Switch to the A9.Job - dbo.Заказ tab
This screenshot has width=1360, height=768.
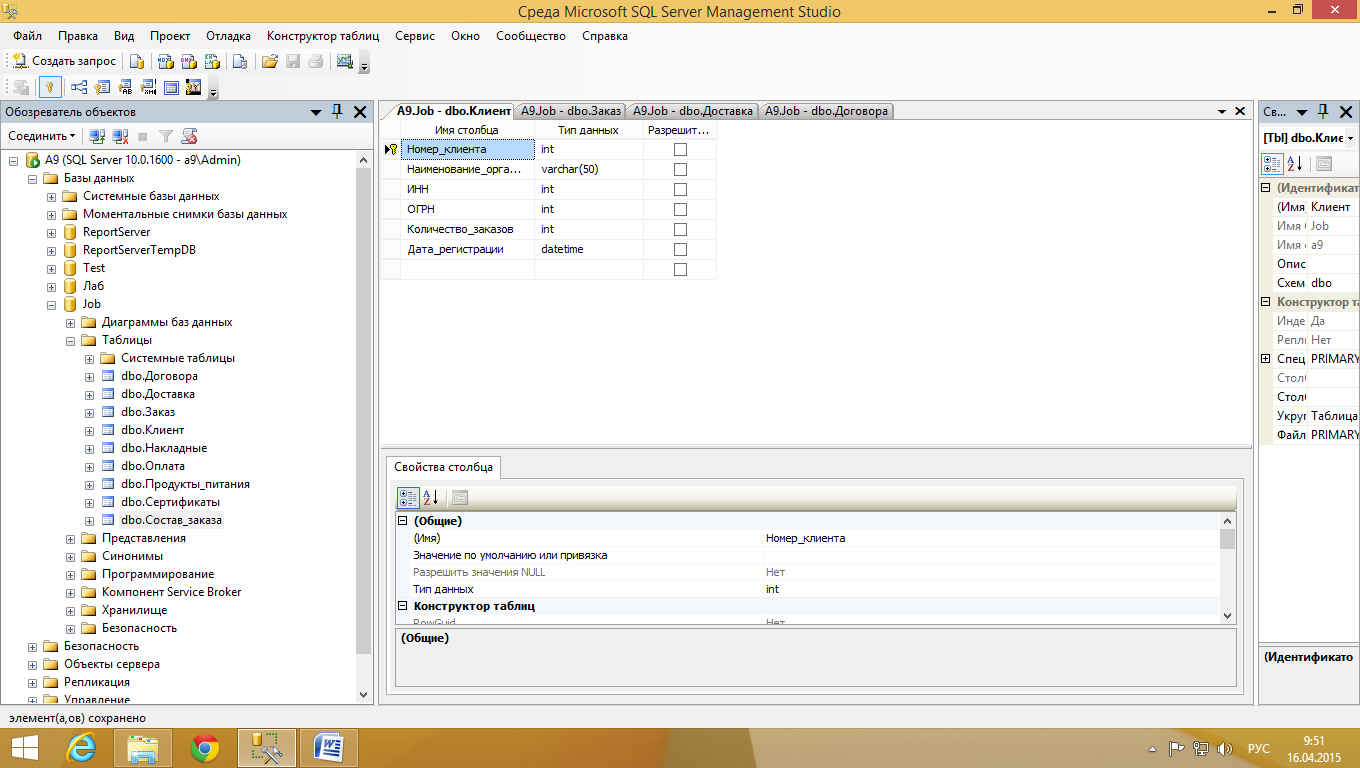pos(571,111)
